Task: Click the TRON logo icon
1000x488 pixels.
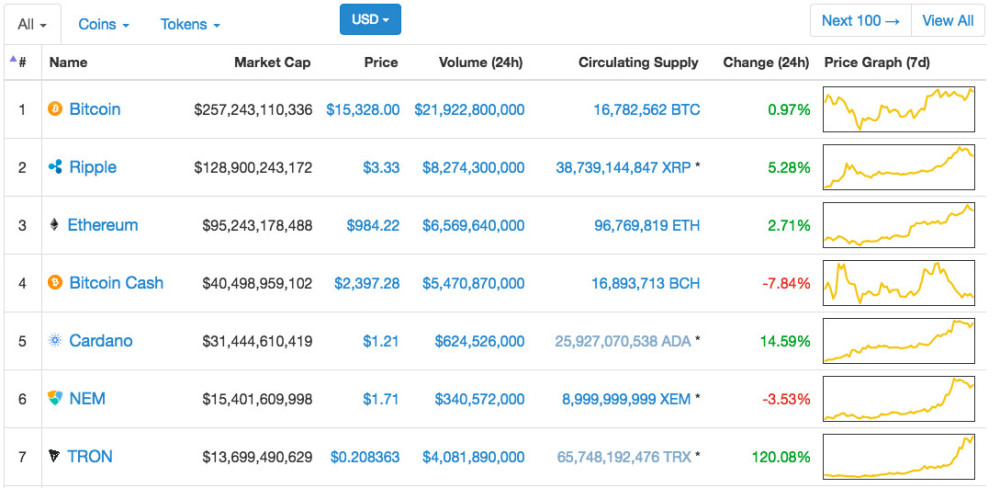Action: [54, 457]
